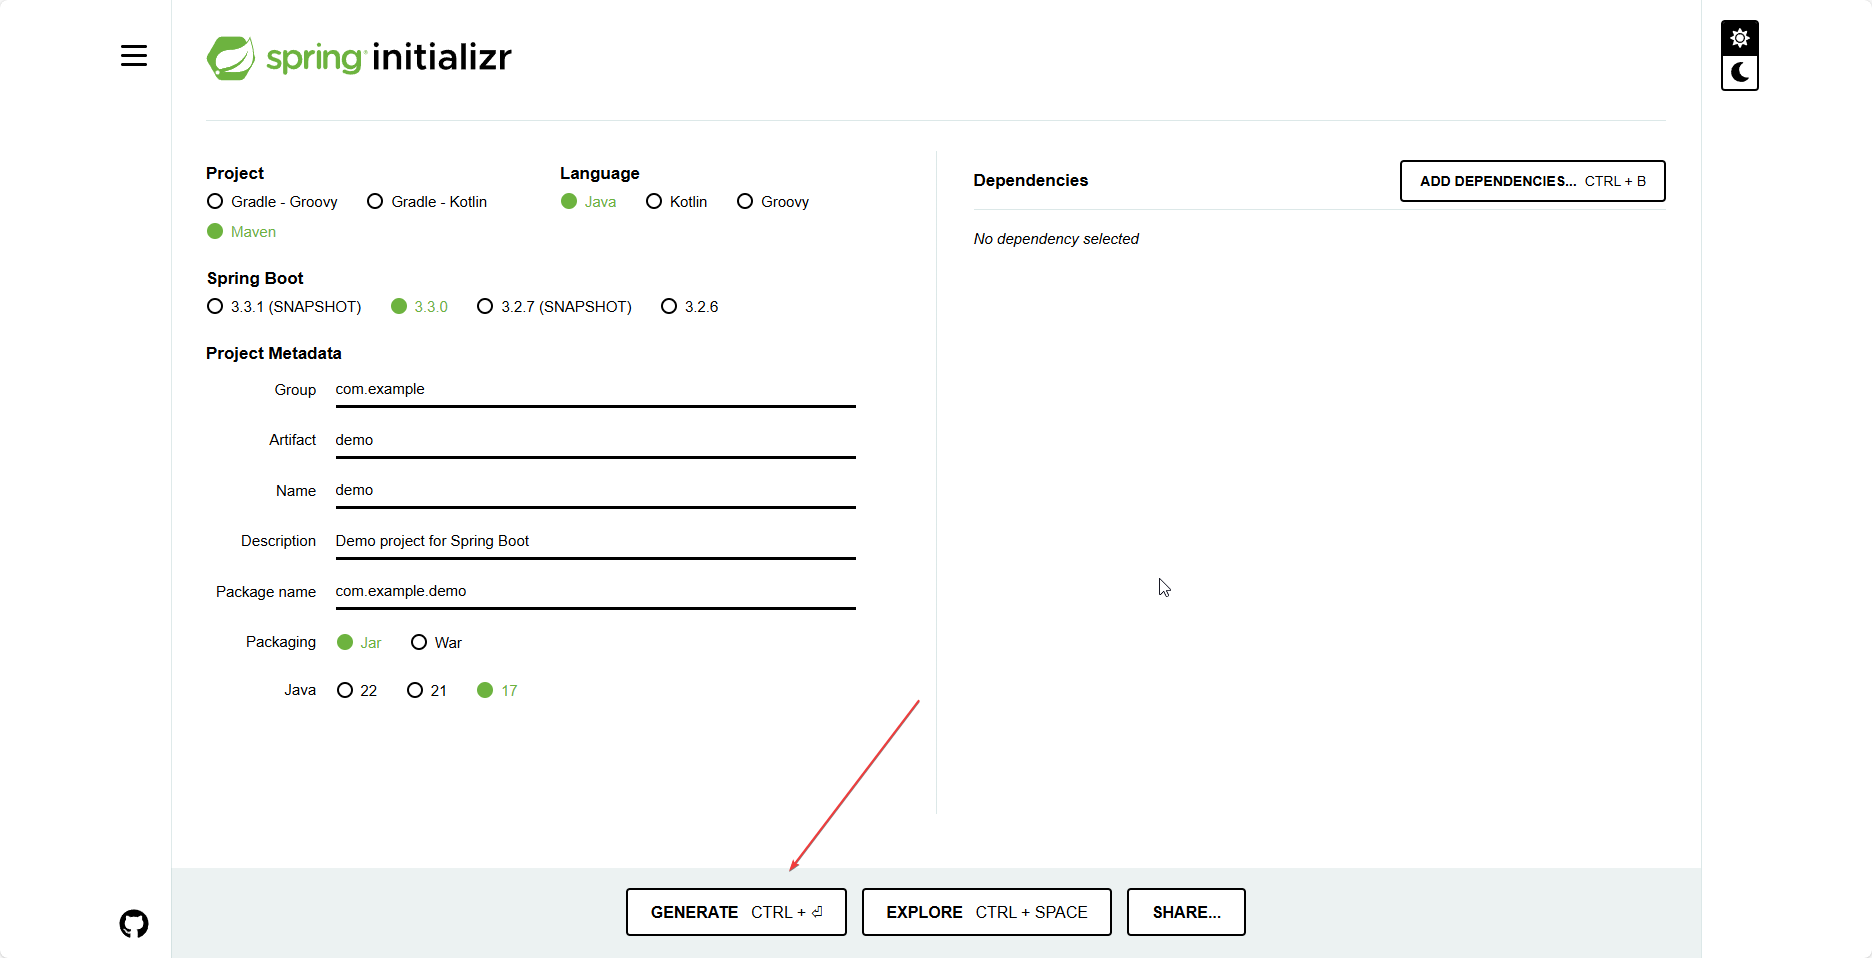Focus the Description input field
Screen dimensions: 1872x958
pos(595,542)
